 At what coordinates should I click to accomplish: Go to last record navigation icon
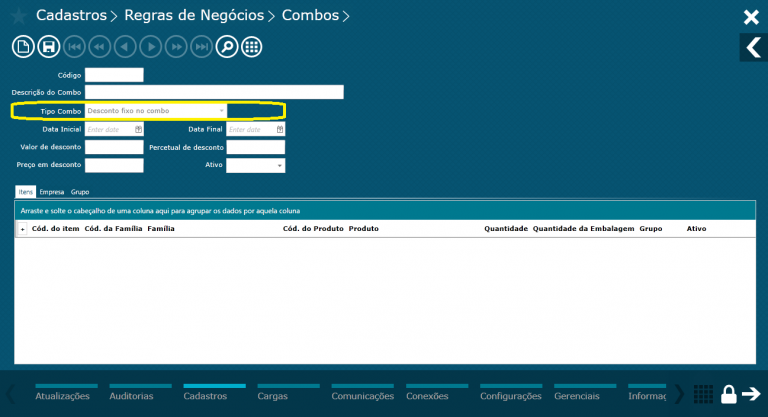click(x=201, y=47)
